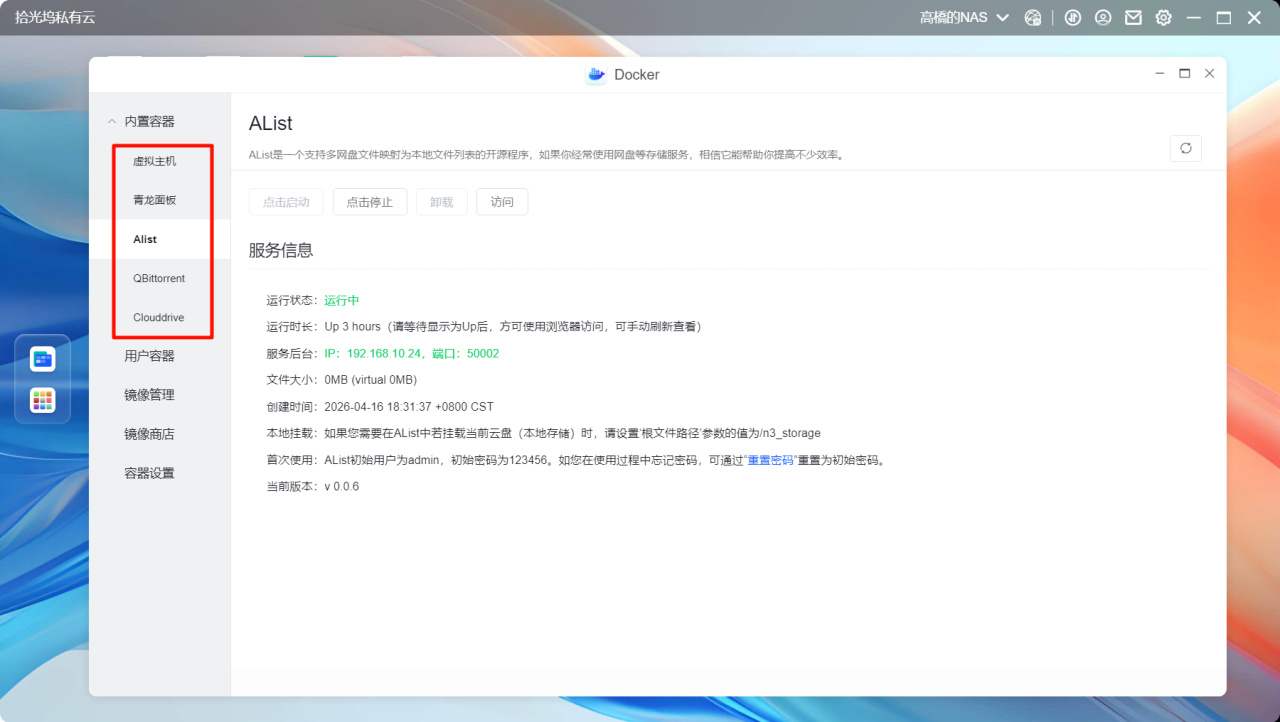This screenshot has width=1280, height=722.
Task: Open the QBittorrent container page
Action: point(159,278)
